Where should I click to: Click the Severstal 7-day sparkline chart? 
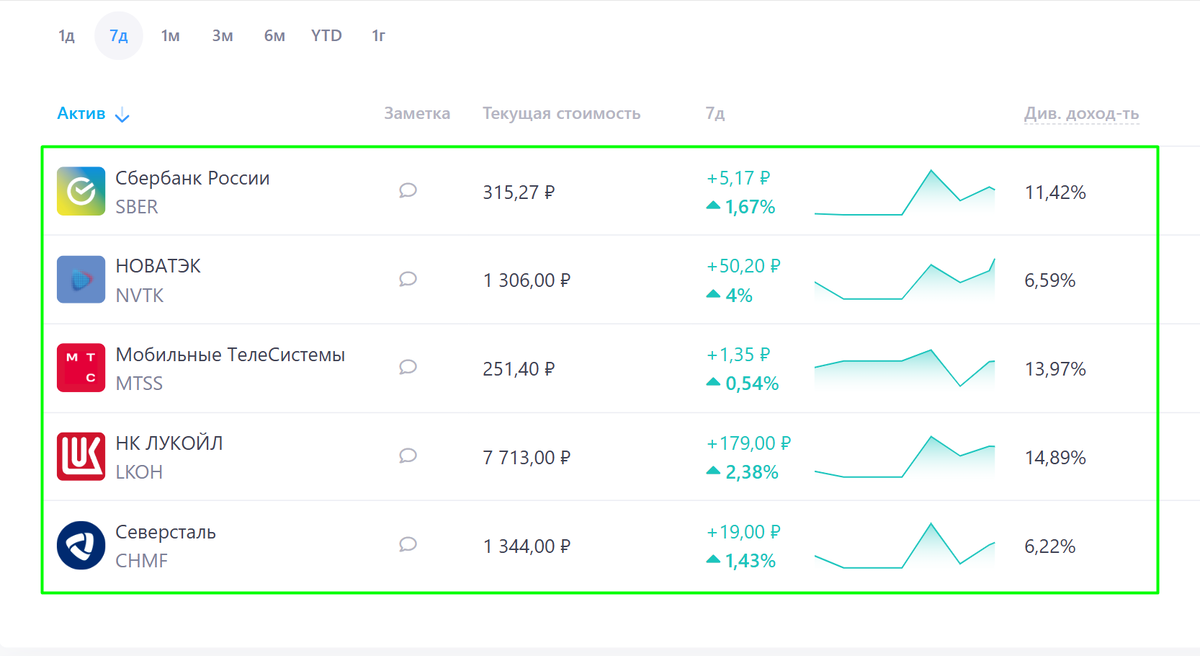coord(905,546)
